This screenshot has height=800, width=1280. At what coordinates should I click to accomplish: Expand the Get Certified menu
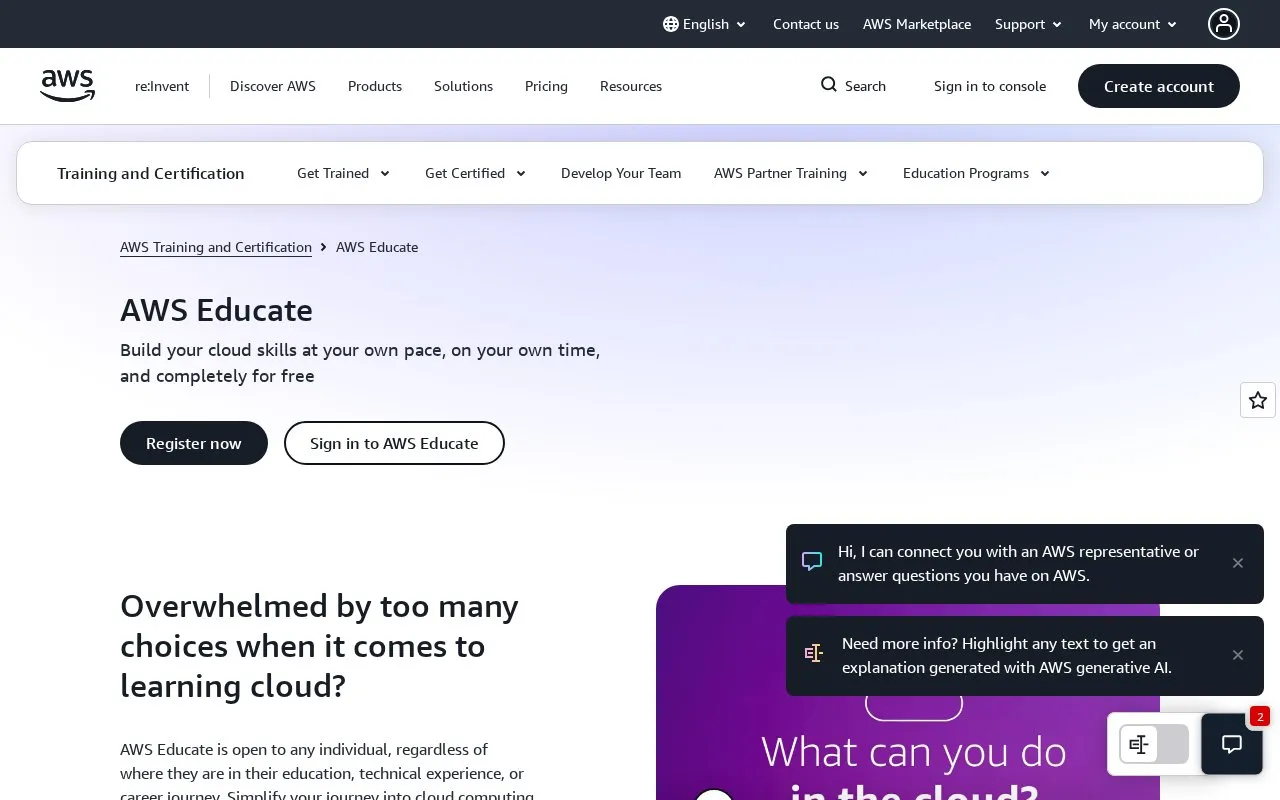click(475, 173)
